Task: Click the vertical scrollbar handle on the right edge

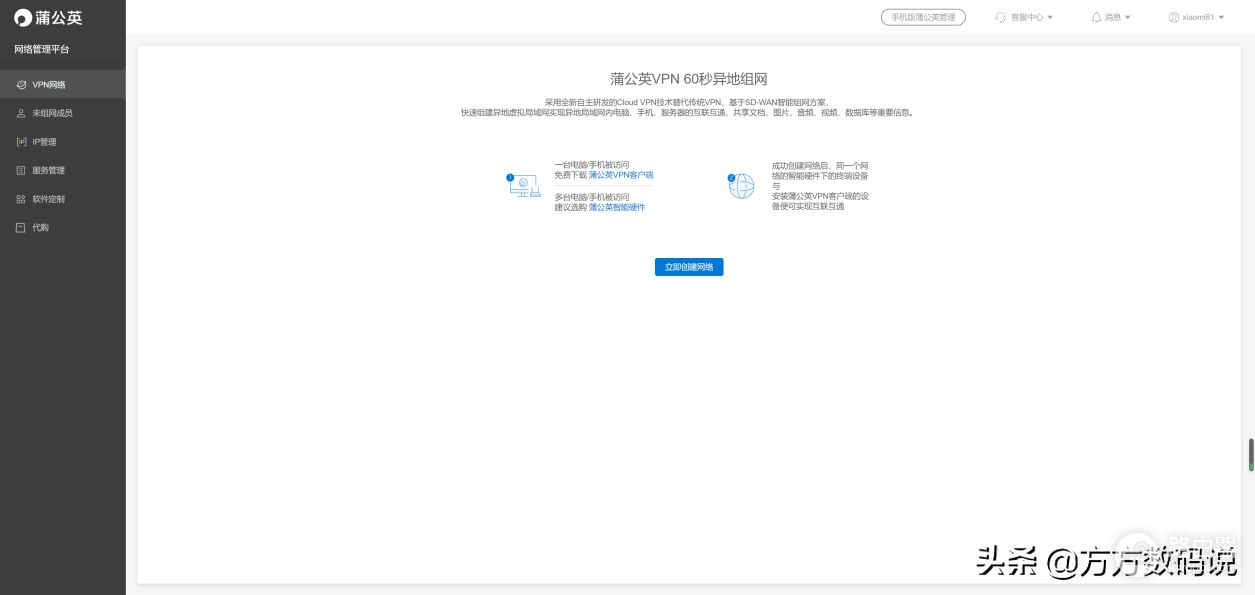Action: 1250,454
